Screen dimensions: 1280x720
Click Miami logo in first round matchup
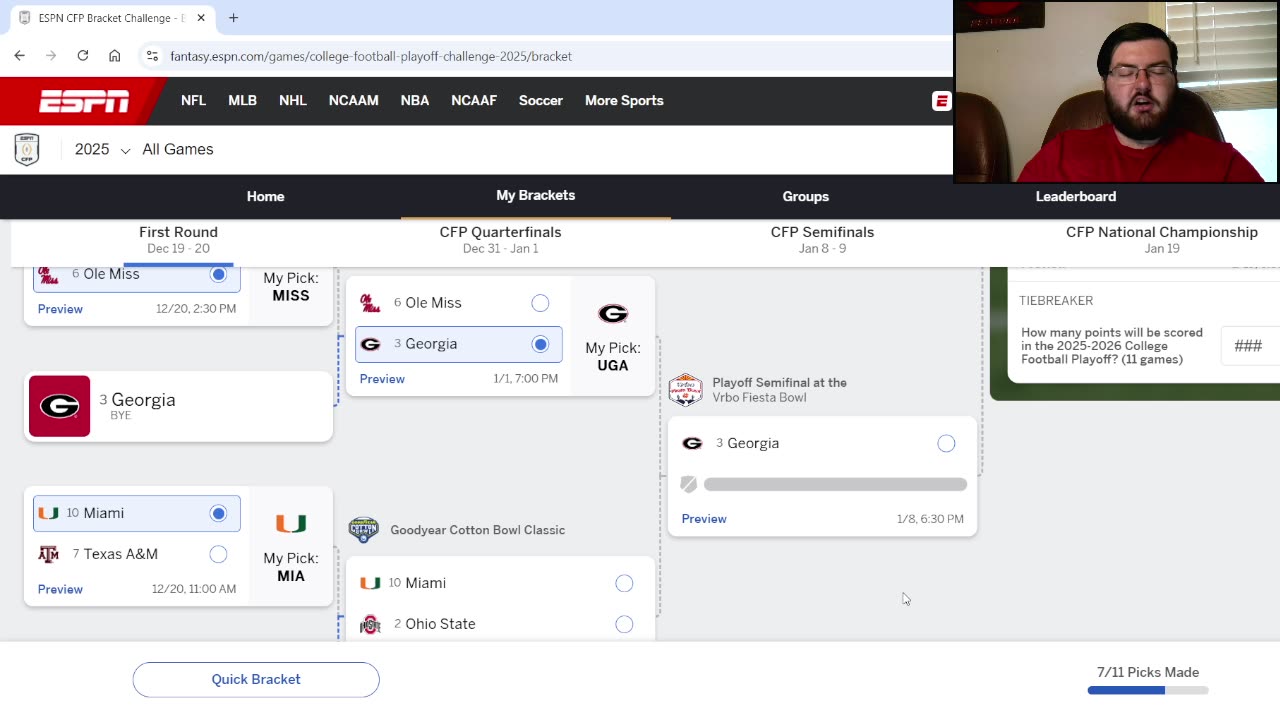pyautogui.click(x=48, y=513)
